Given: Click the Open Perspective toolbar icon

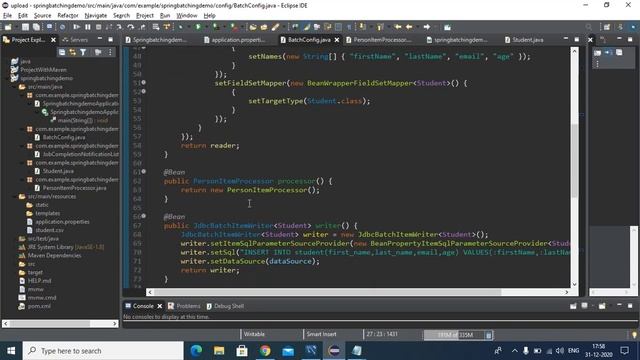Looking at the screenshot, I should click(607, 27).
